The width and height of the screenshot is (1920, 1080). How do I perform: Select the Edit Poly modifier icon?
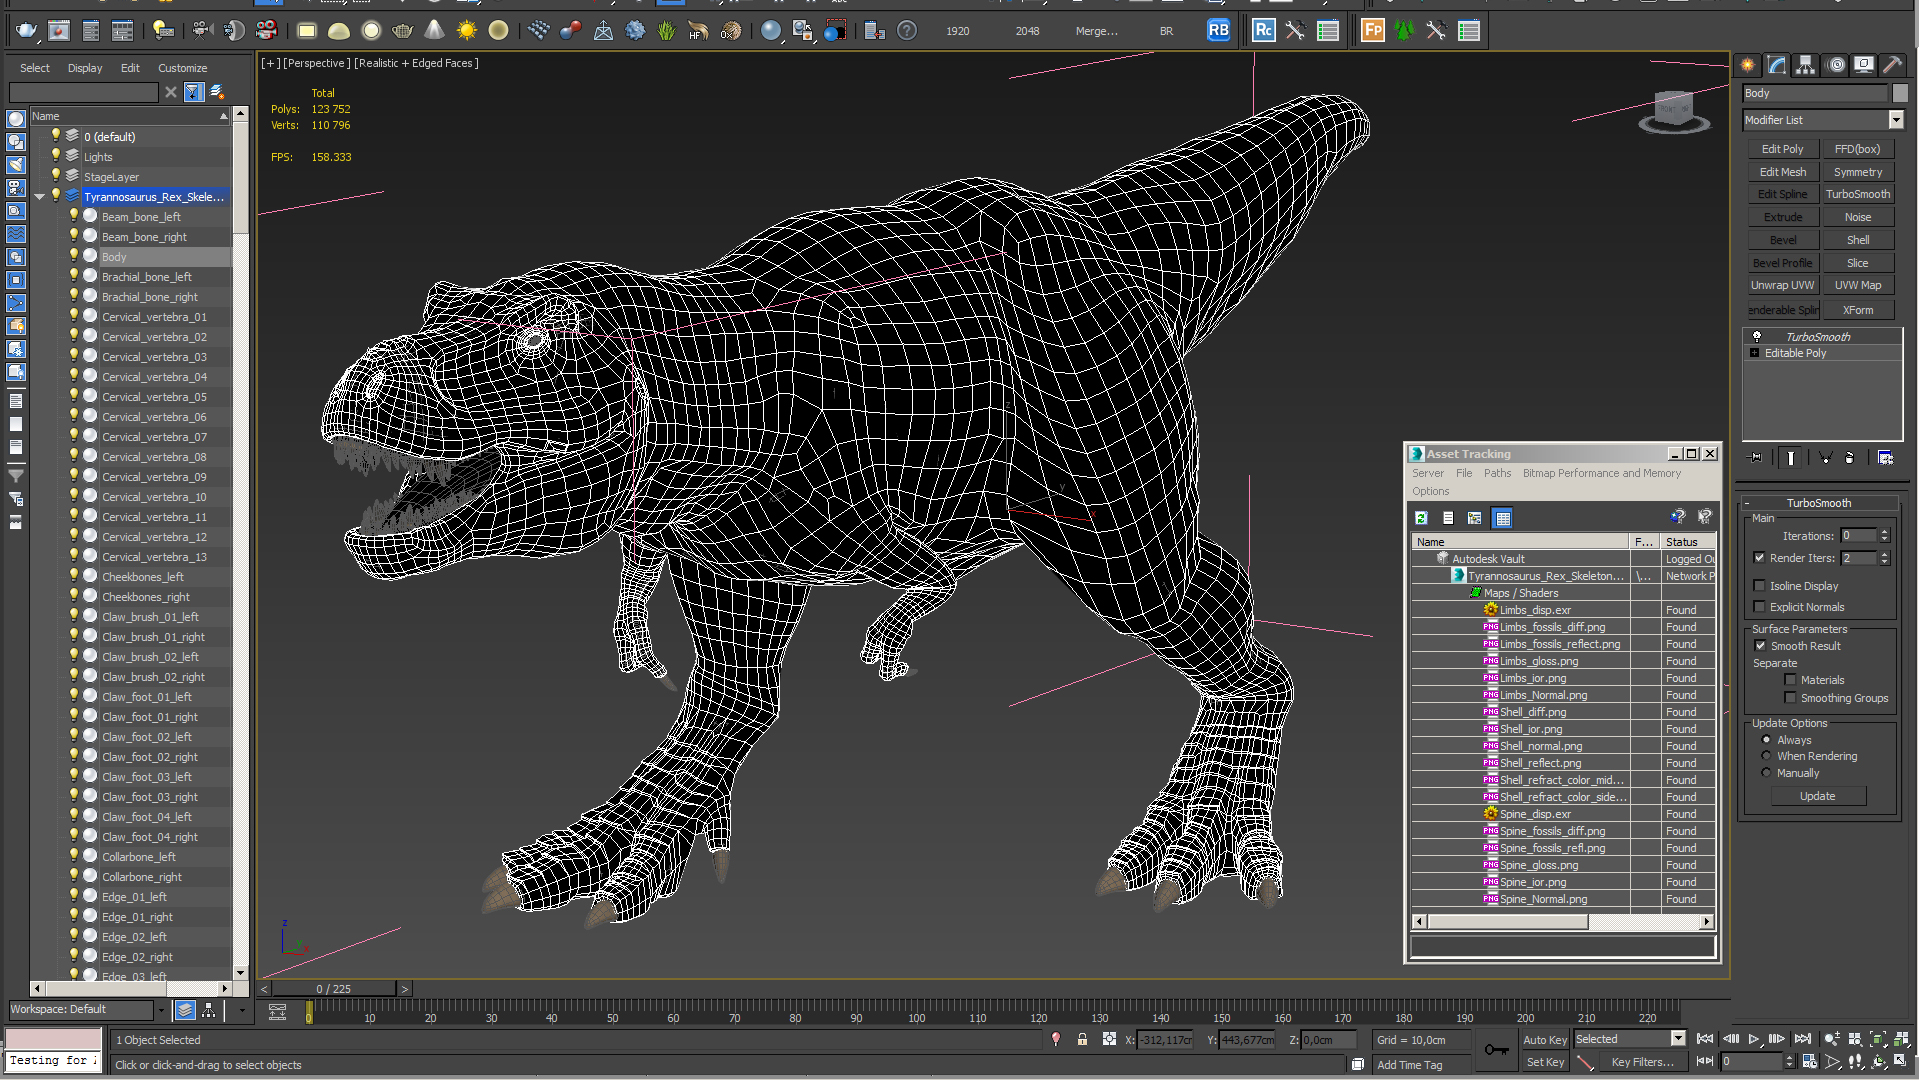[1782, 149]
